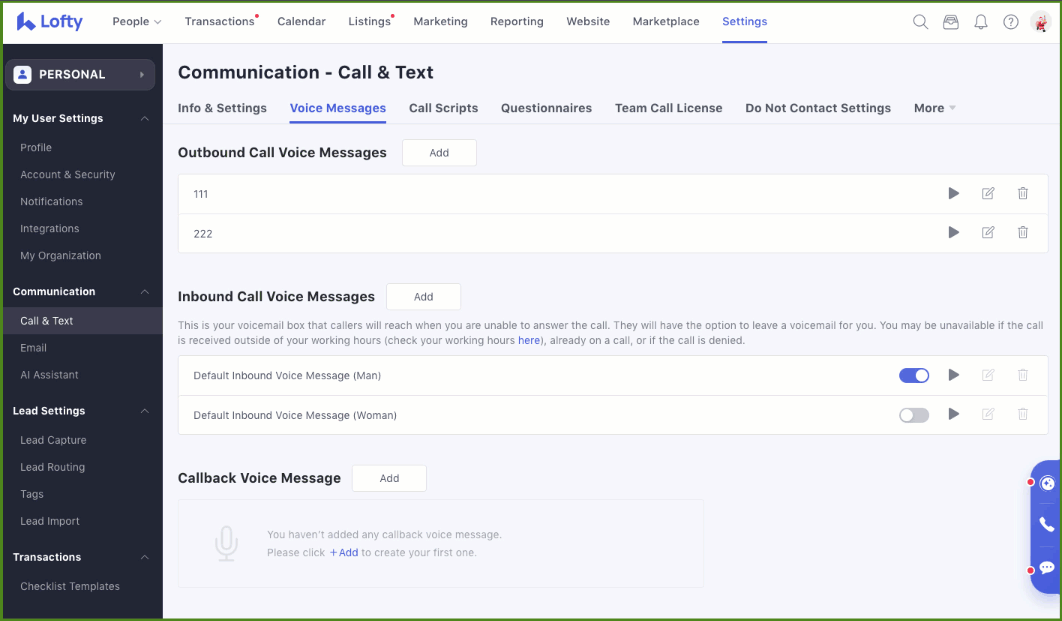The image size is (1062, 621).
Task: Collapse the Communication sidebar section
Action: [144, 292]
